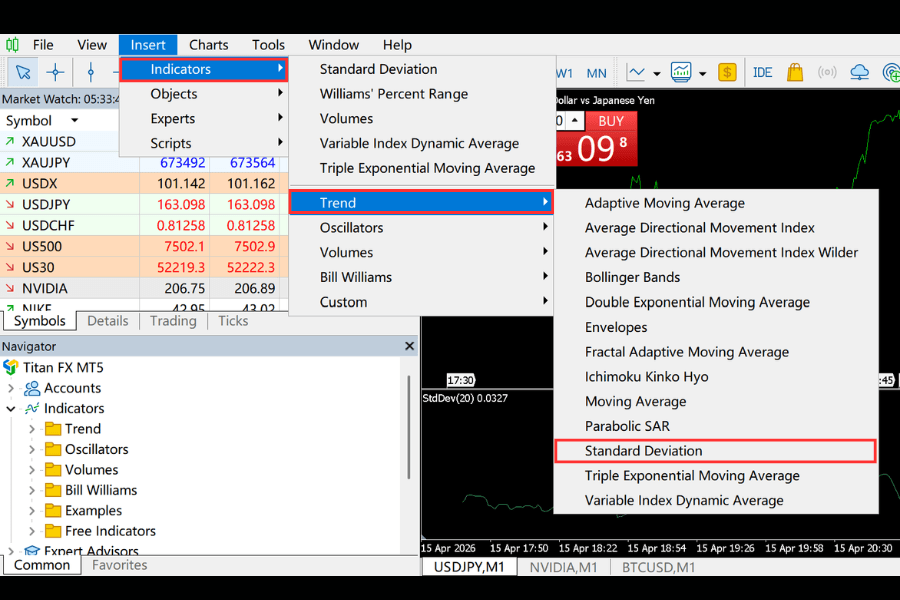The height and width of the screenshot is (600, 900).
Task: Click the Trend folder icon
Action: pyautogui.click(x=53, y=429)
